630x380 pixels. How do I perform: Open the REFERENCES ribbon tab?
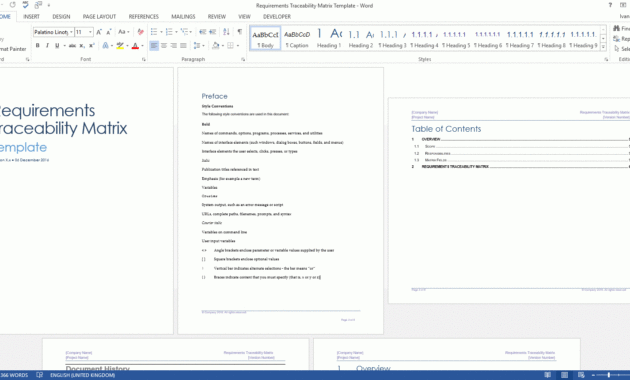point(143,16)
